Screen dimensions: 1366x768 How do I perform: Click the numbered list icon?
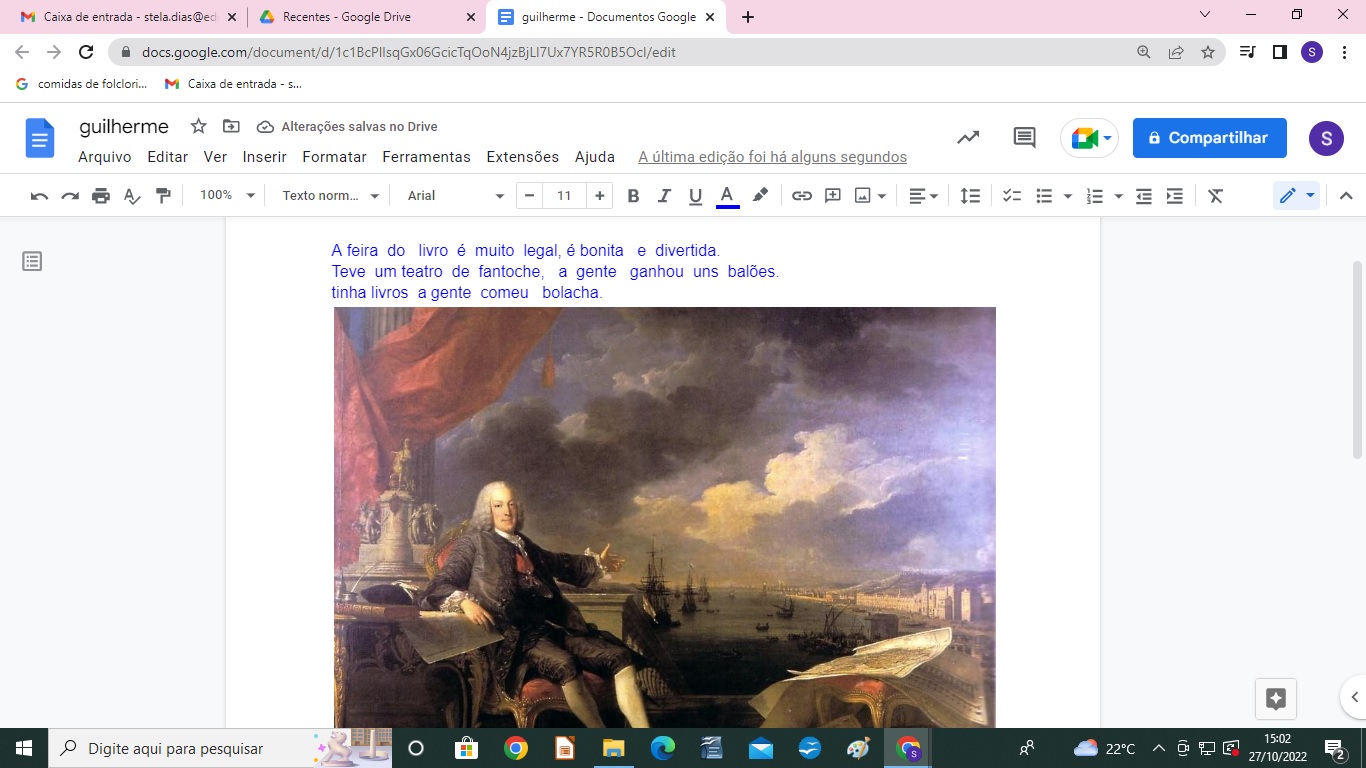pyautogui.click(x=1095, y=196)
